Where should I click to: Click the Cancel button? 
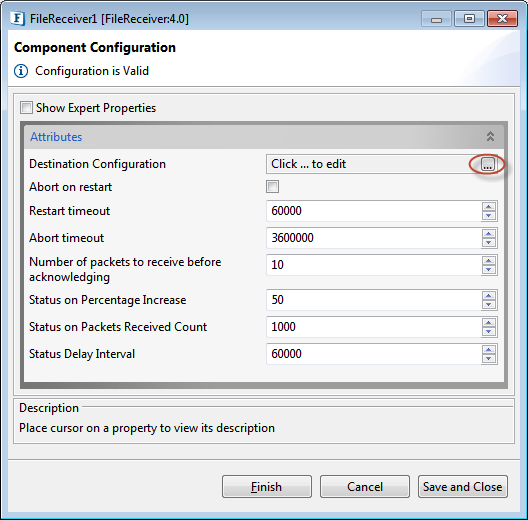(365, 487)
